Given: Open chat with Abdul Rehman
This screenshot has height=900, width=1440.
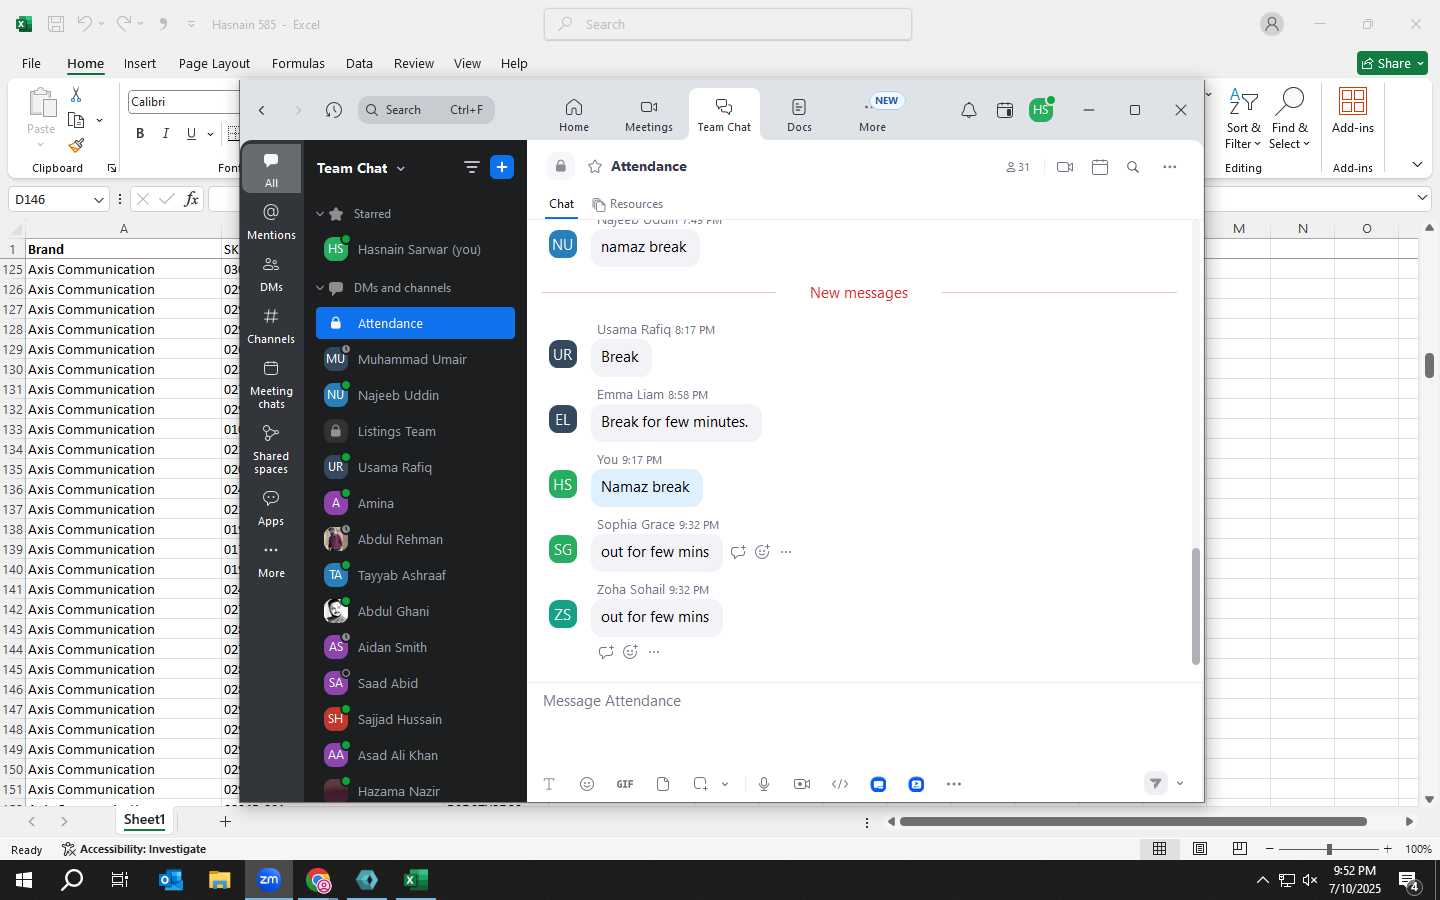Looking at the screenshot, I should tap(415, 540).
